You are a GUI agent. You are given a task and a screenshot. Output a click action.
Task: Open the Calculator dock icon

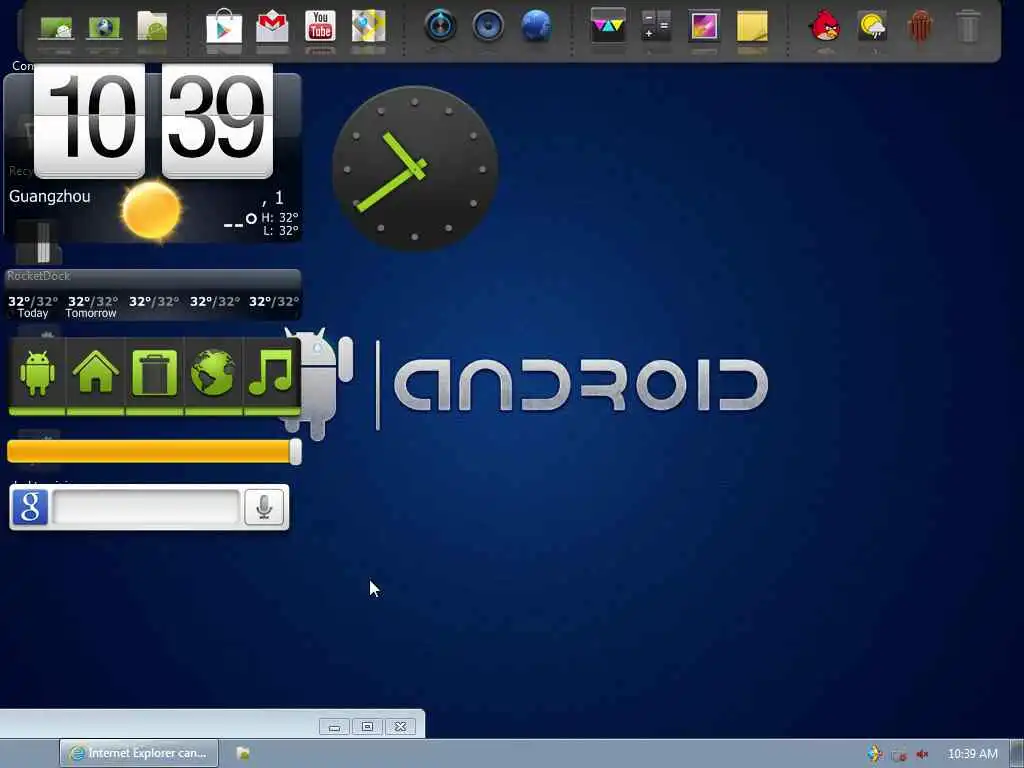coord(656,26)
